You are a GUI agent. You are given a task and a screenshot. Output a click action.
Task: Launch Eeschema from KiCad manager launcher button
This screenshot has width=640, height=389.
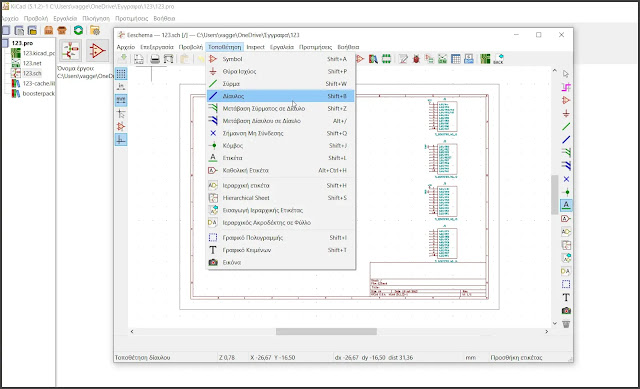click(x=71, y=51)
